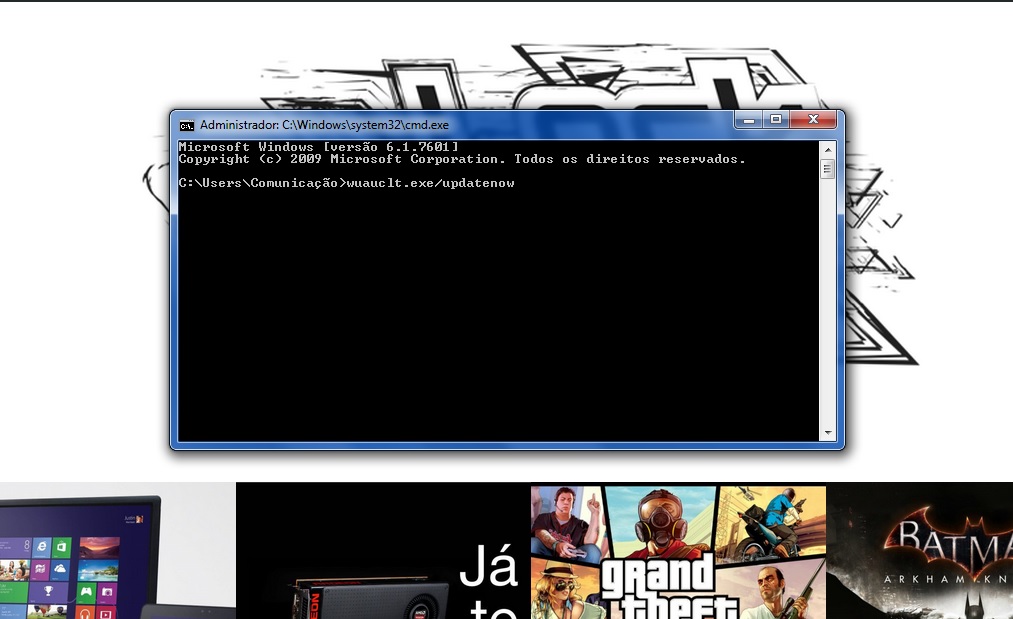Click the copyright notice line
1013x619 pixels.
tap(462, 159)
